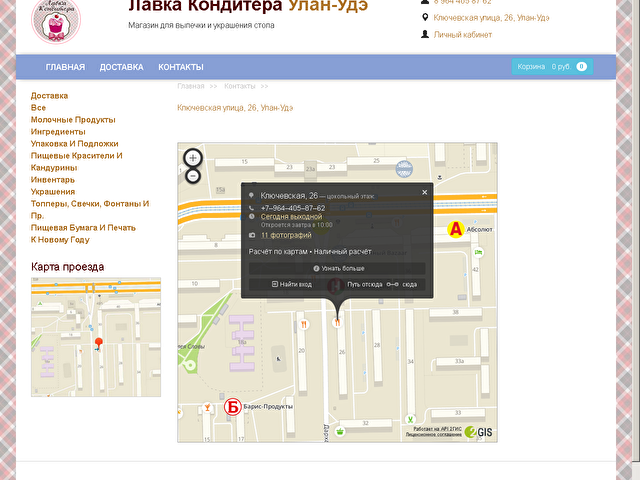640x480 pixels.
Task: Click the Барис-Продукты marker with letter Б
Action: pos(233,407)
